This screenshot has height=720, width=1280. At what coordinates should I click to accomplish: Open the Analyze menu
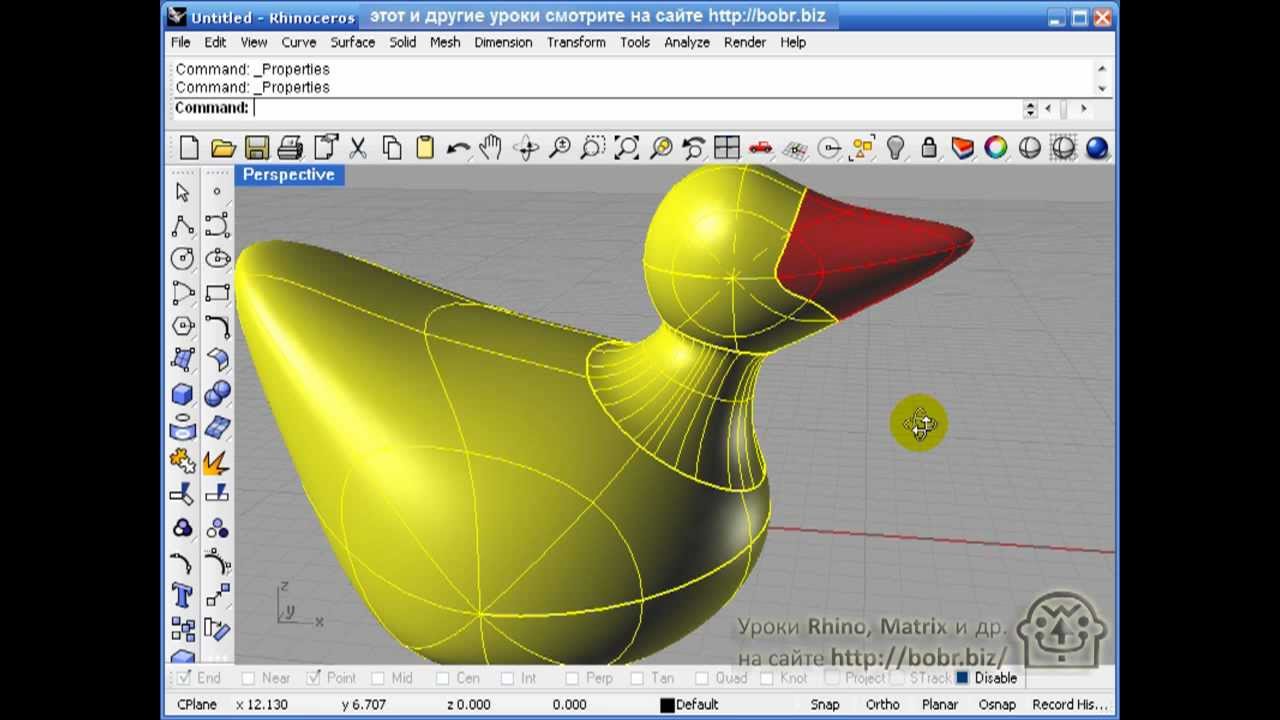point(687,42)
